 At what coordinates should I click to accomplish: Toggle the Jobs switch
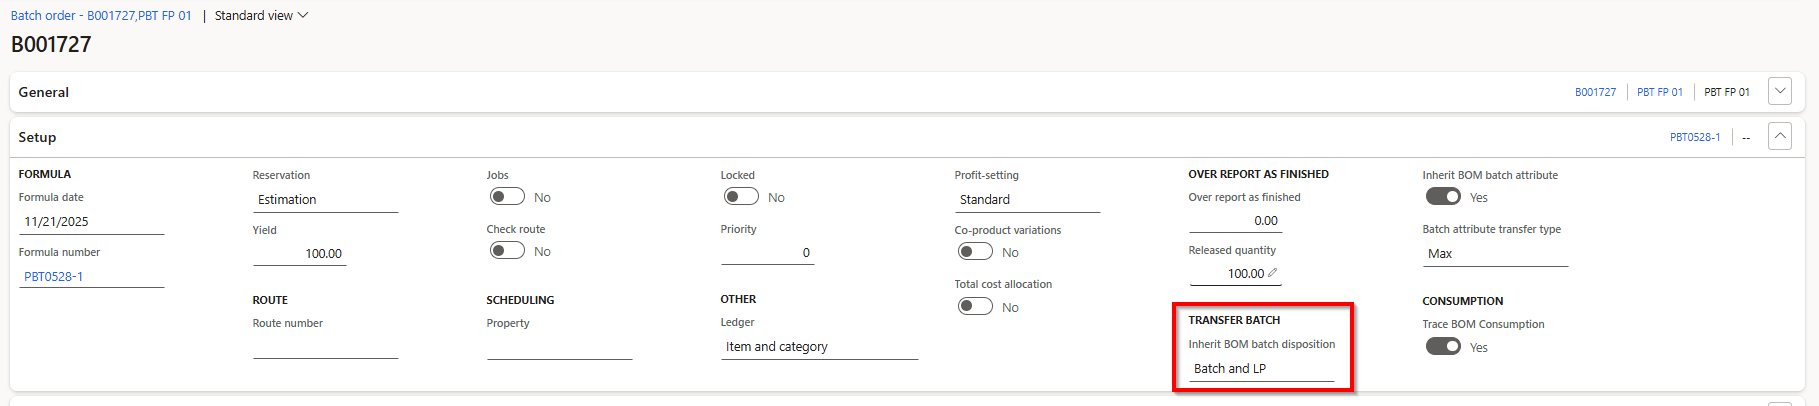[507, 197]
